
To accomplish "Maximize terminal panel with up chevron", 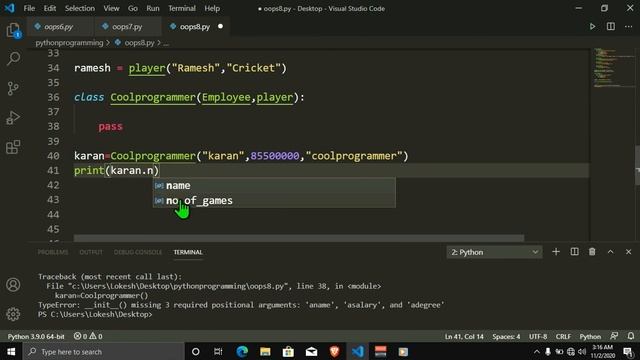I will point(611,252).
